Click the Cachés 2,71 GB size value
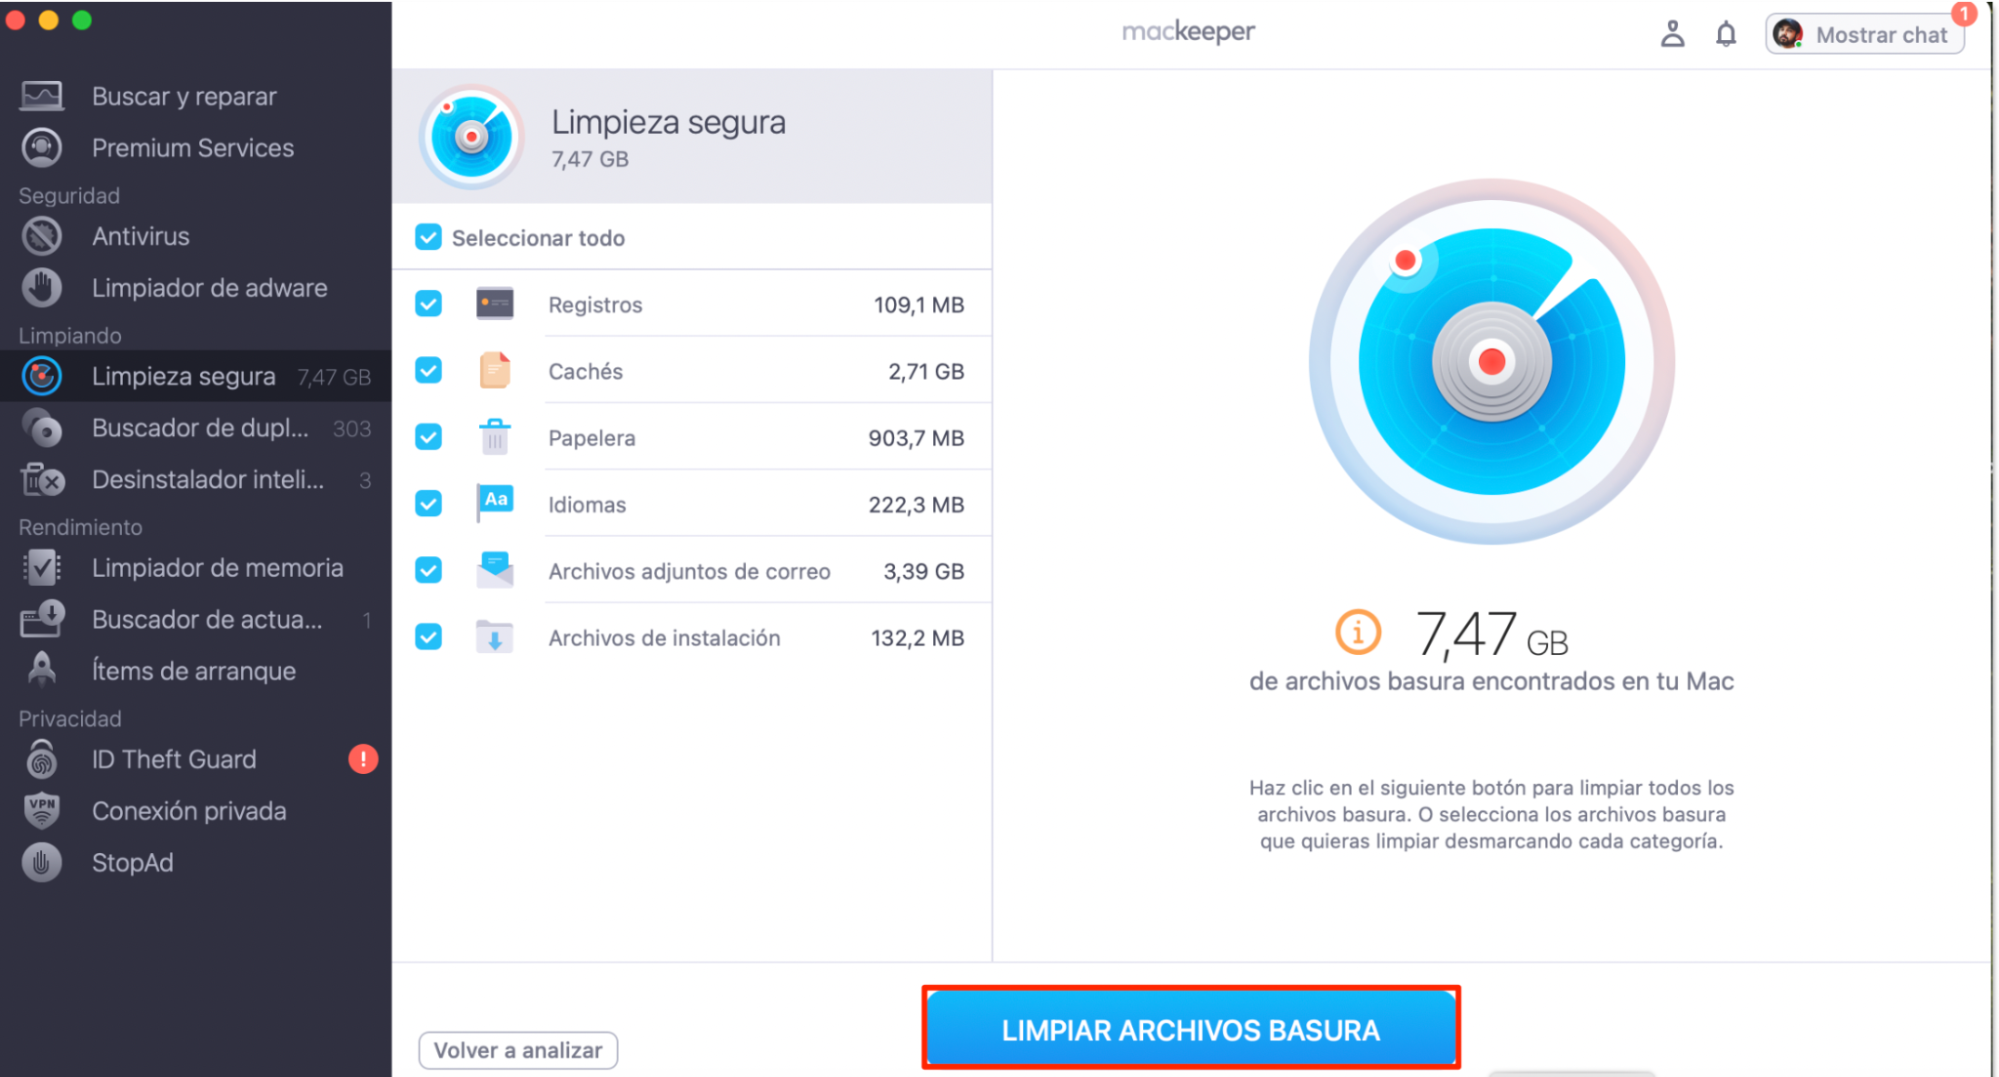 pos(926,371)
